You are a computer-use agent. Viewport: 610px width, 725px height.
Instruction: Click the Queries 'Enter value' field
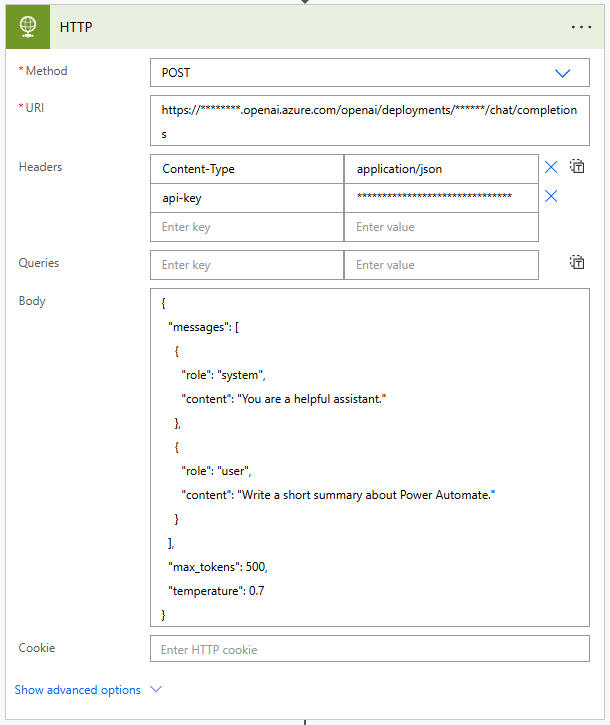440,265
